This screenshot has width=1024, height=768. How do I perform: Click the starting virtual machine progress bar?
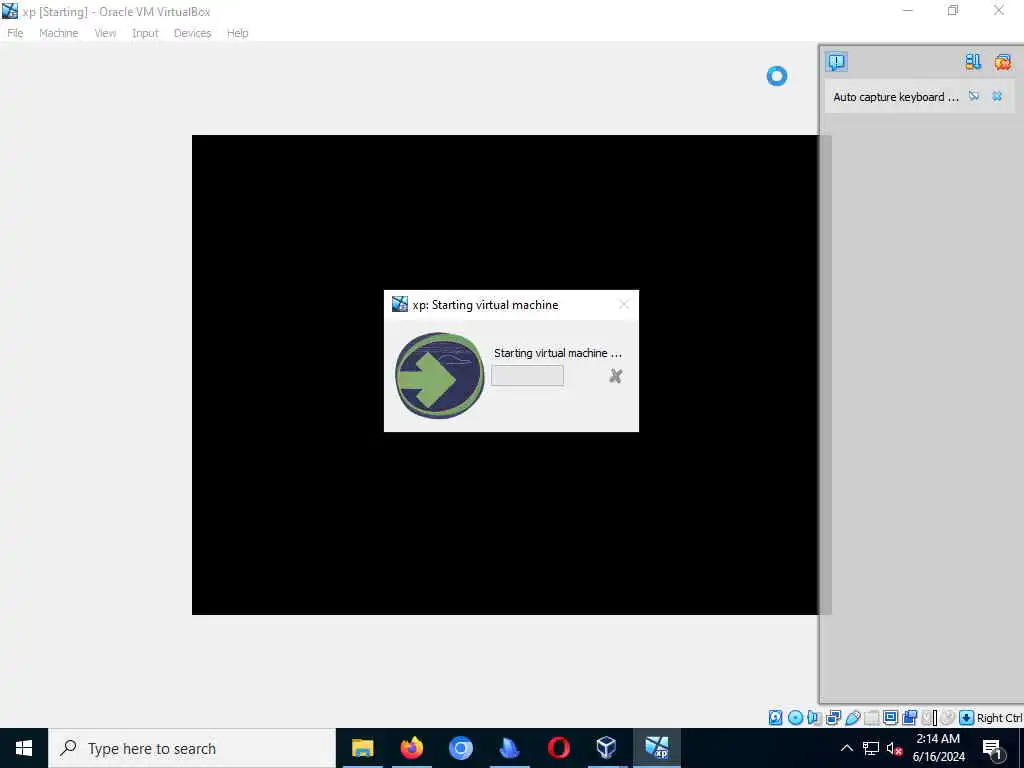pos(527,376)
